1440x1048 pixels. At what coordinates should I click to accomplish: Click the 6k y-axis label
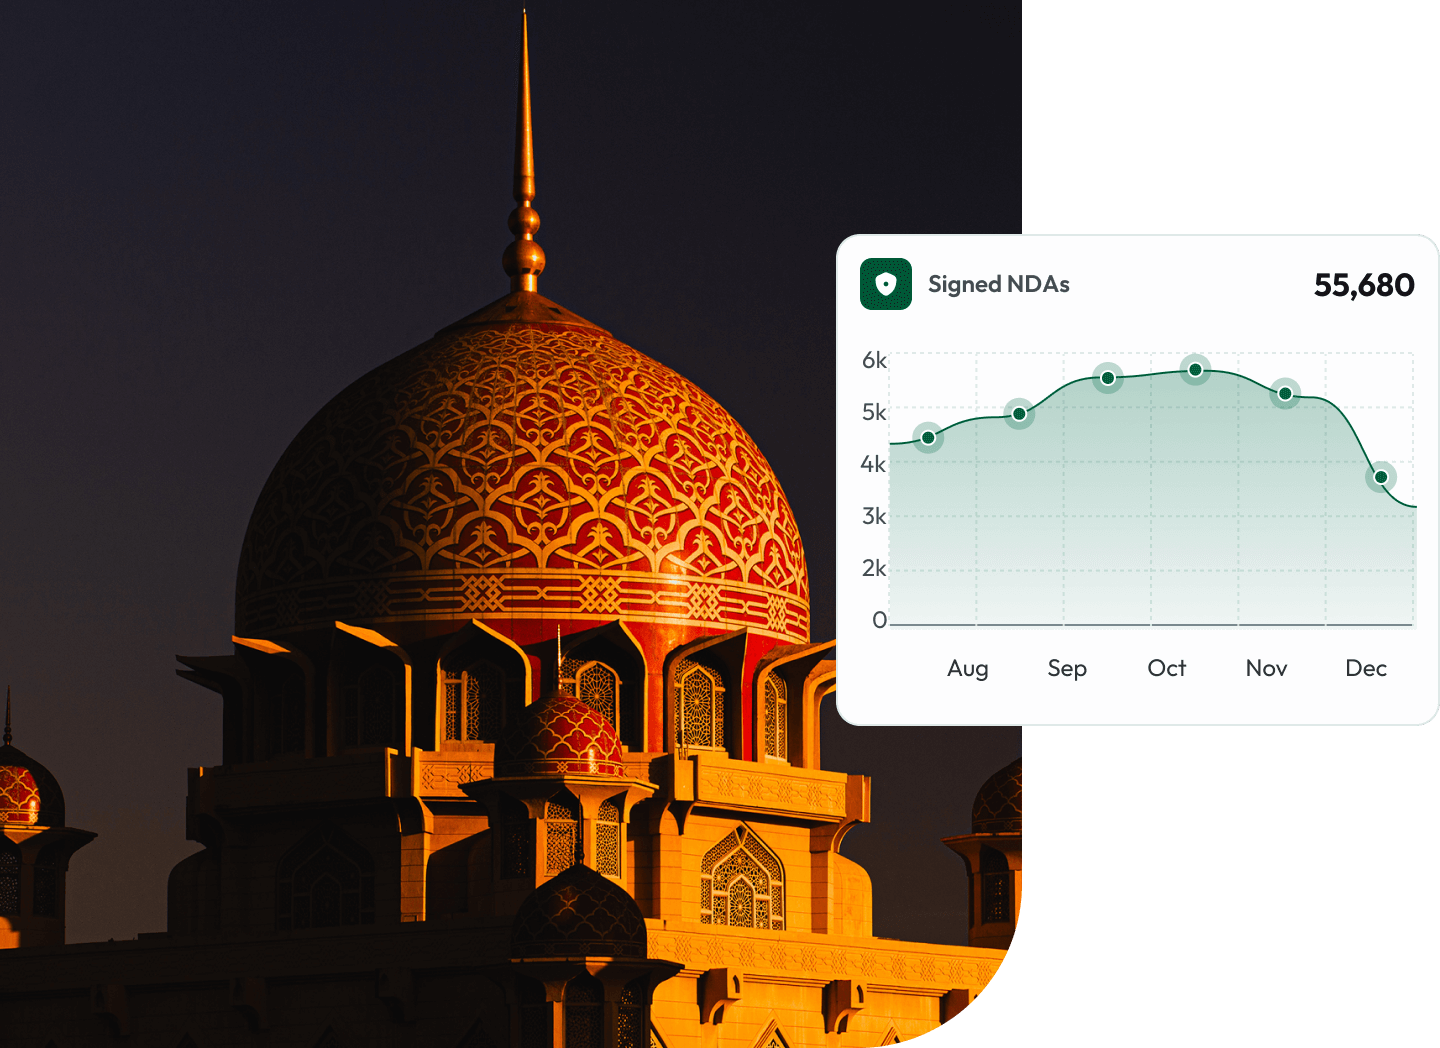pyautogui.click(x=874, y=360)
